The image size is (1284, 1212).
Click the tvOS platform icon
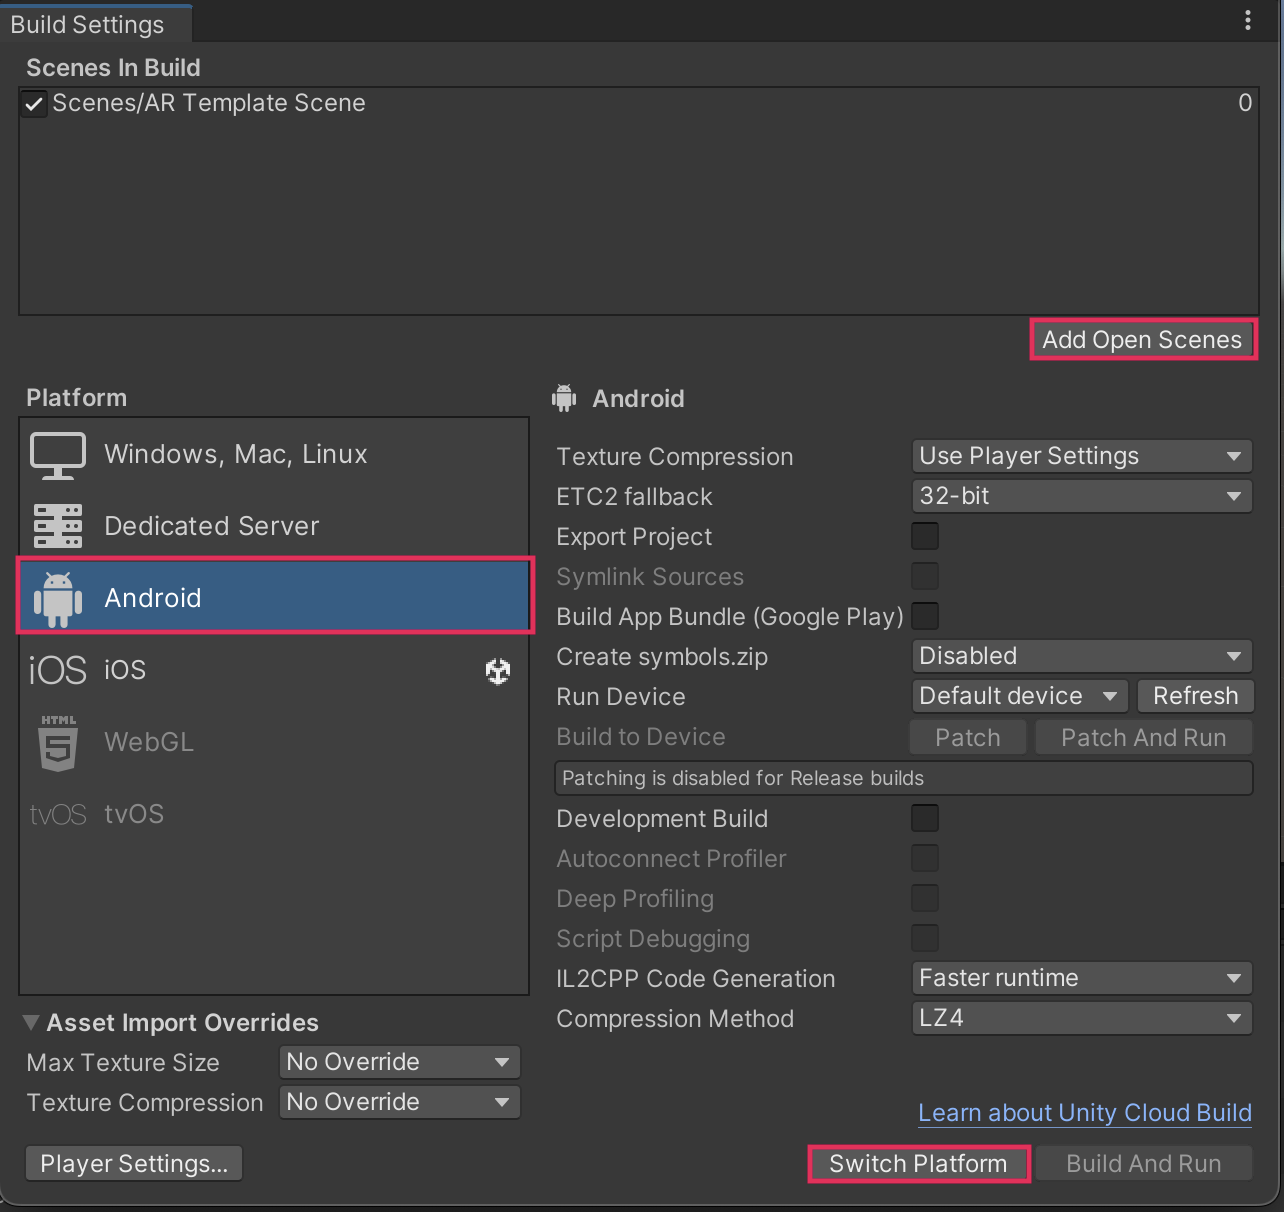point(58,814)
